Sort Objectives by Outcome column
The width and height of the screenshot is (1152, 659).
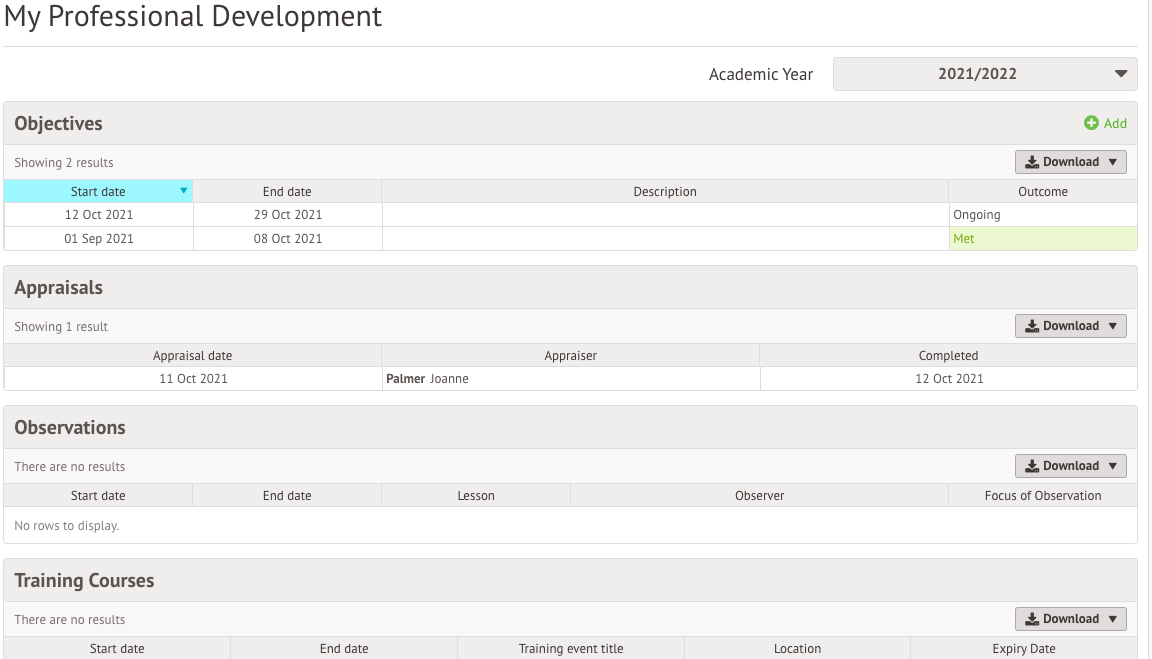pyautogui.click(x=1043, y=192)
